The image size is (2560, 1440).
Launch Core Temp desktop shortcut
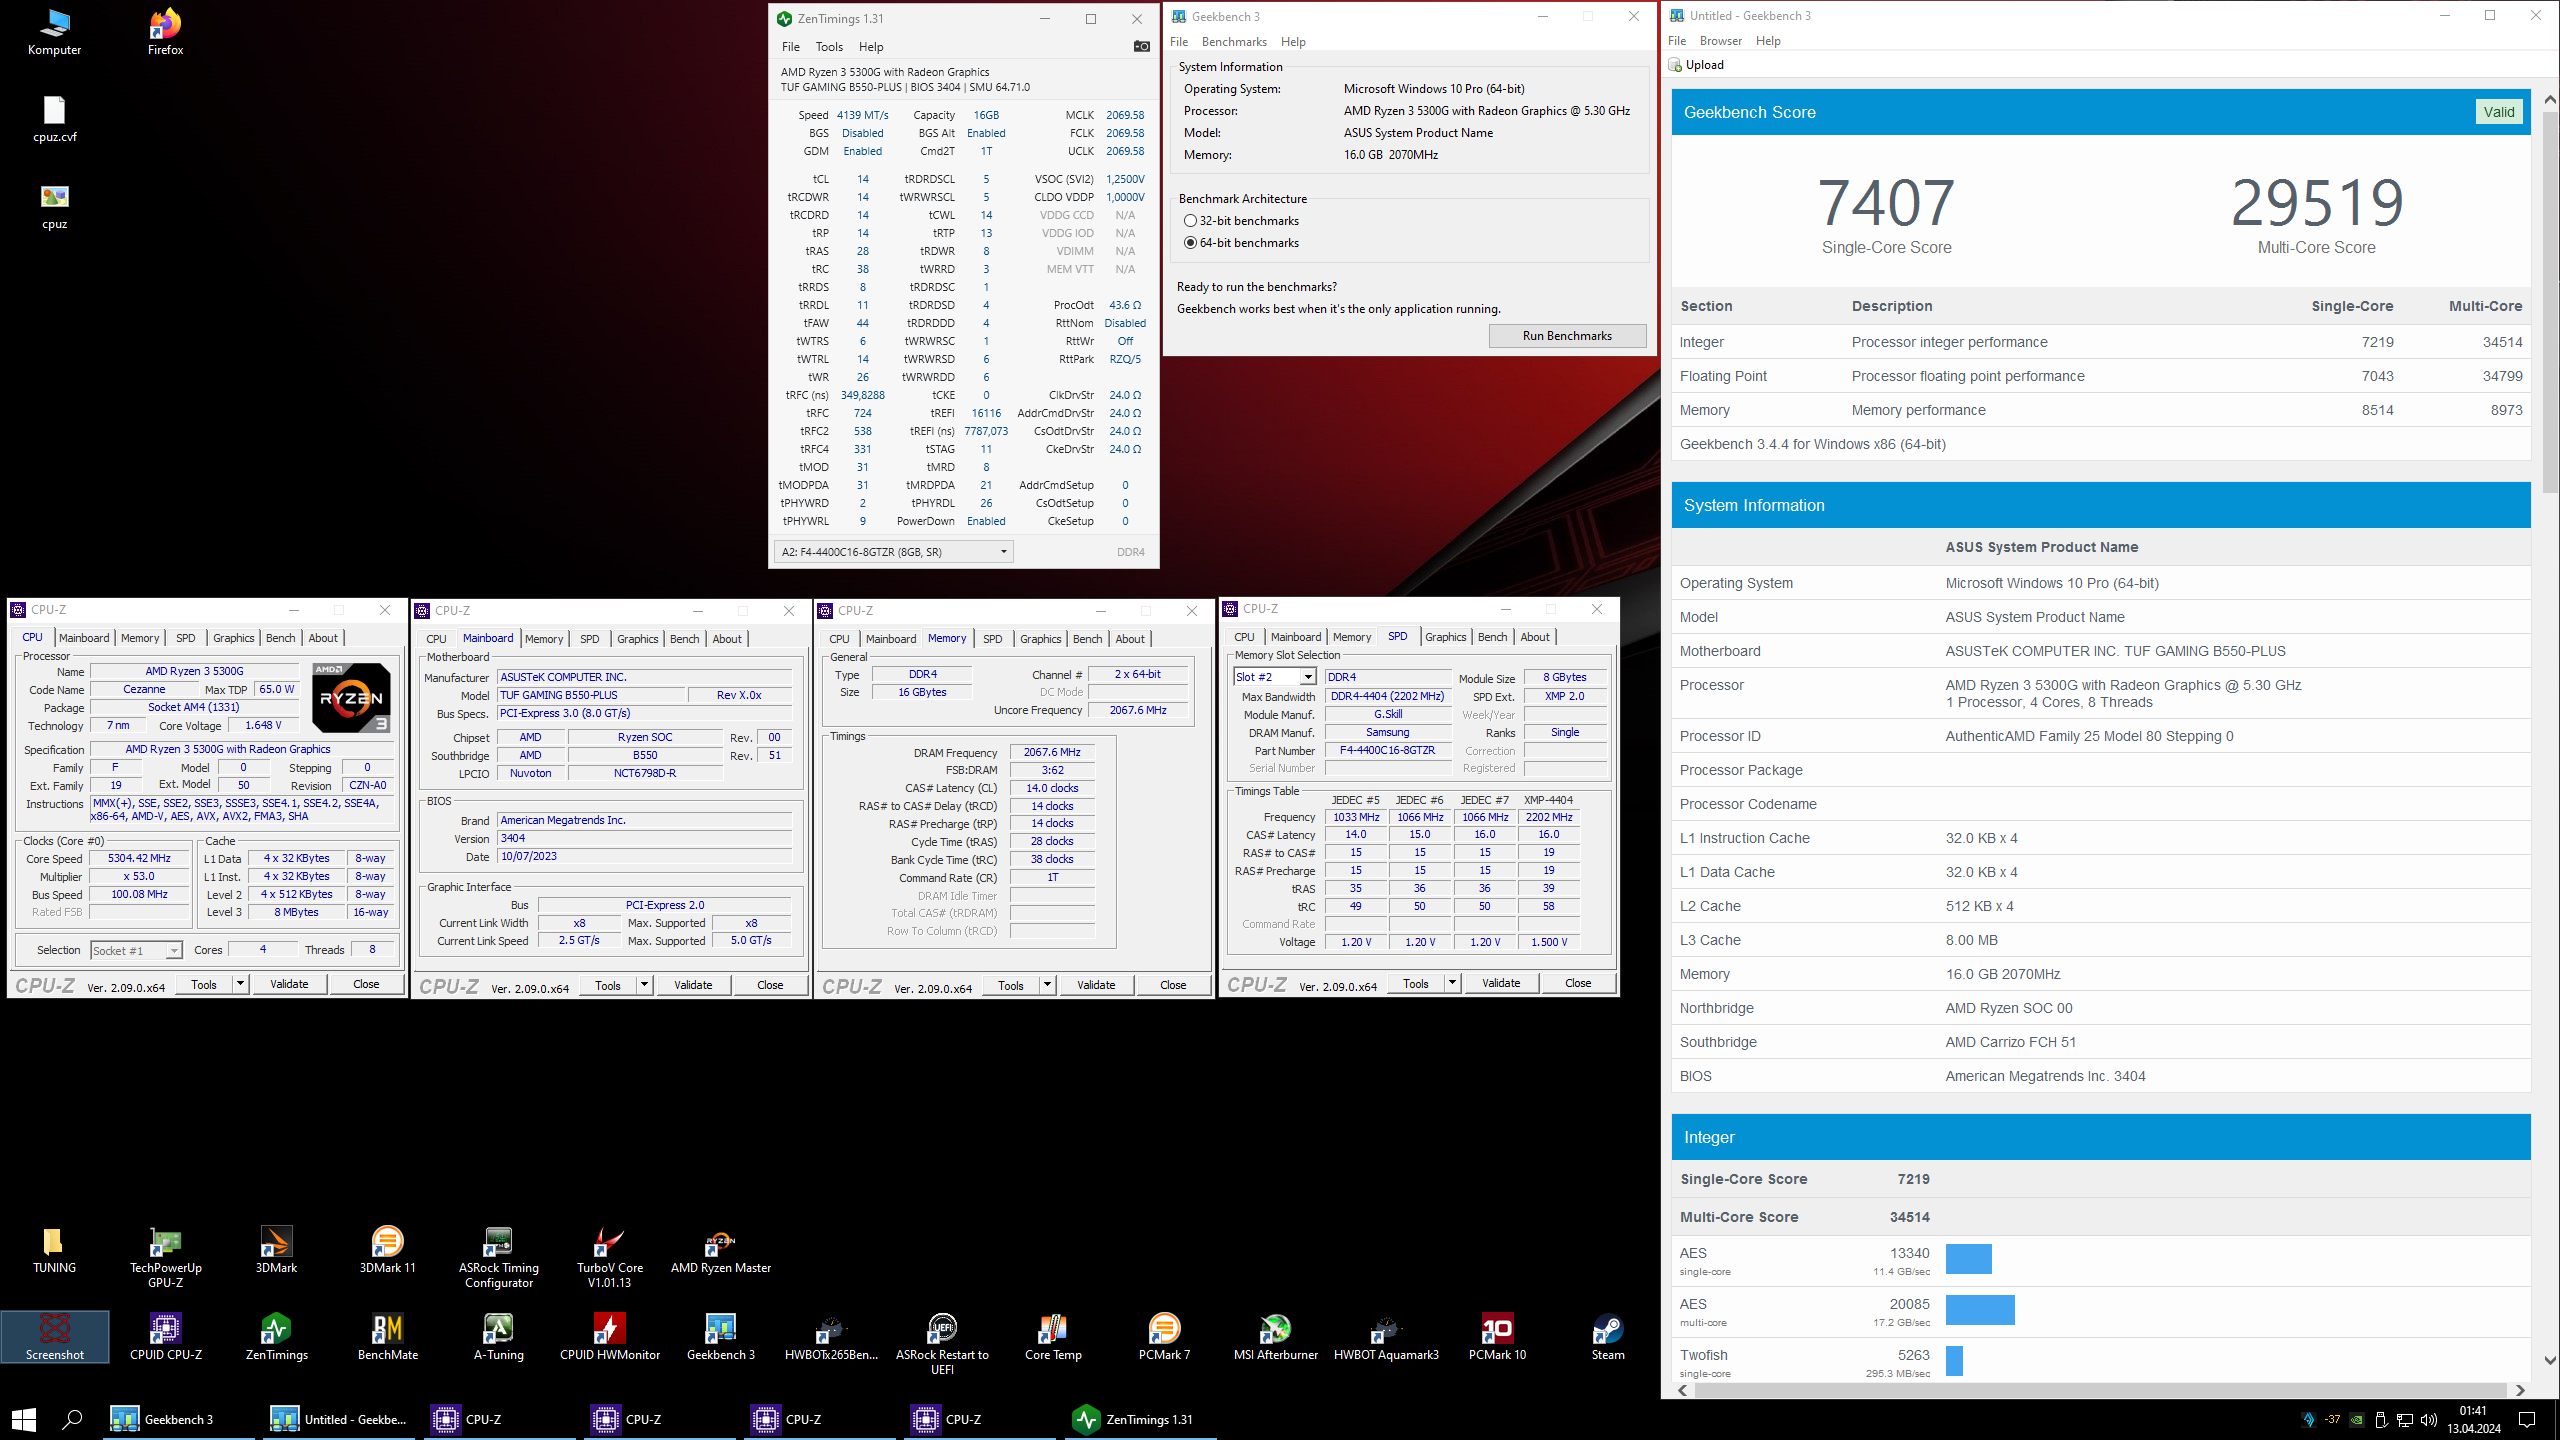(1053, 1337)
